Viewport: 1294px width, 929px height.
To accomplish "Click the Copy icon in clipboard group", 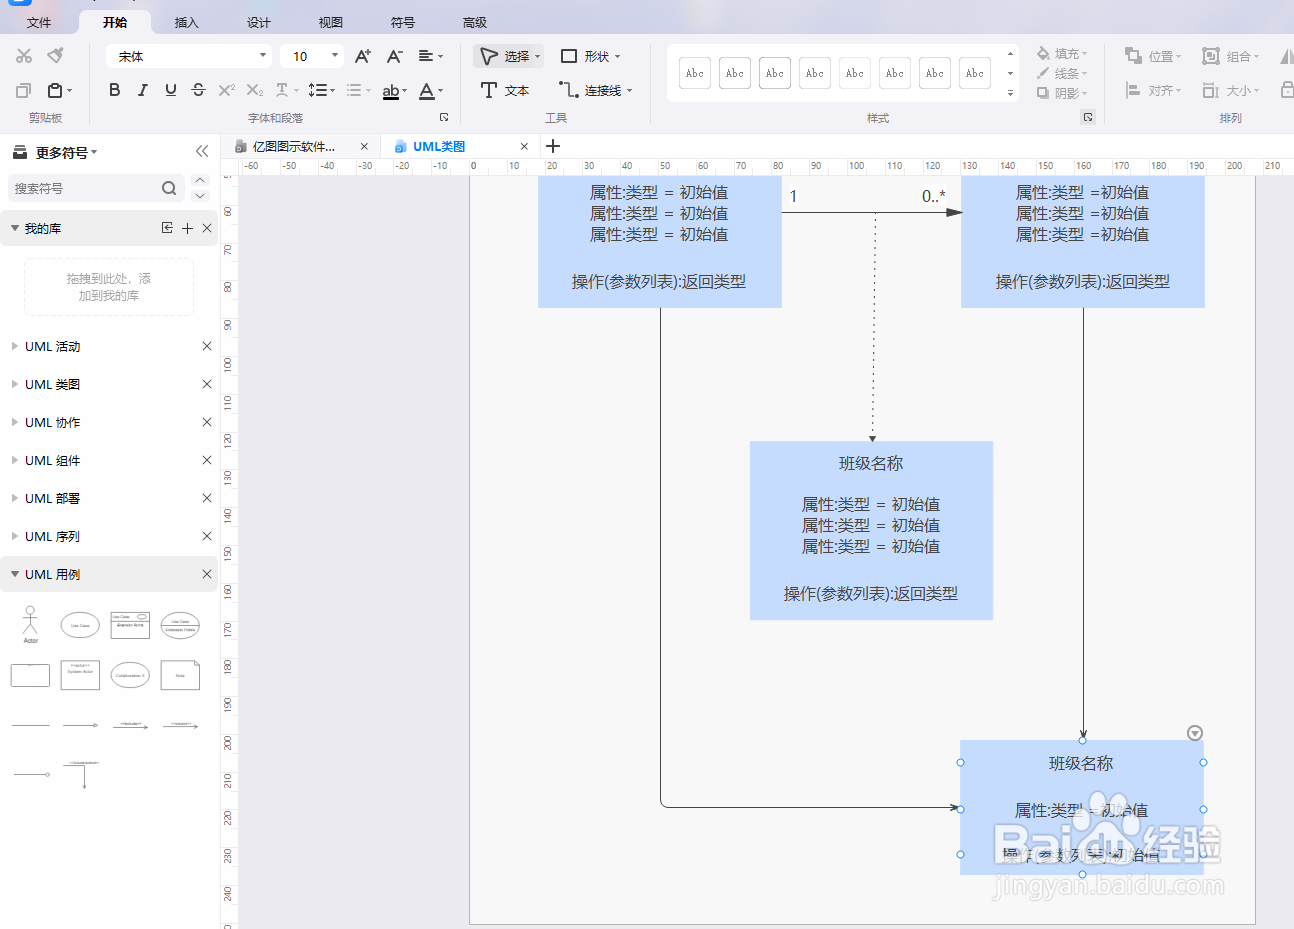I will tap(24, 90).
